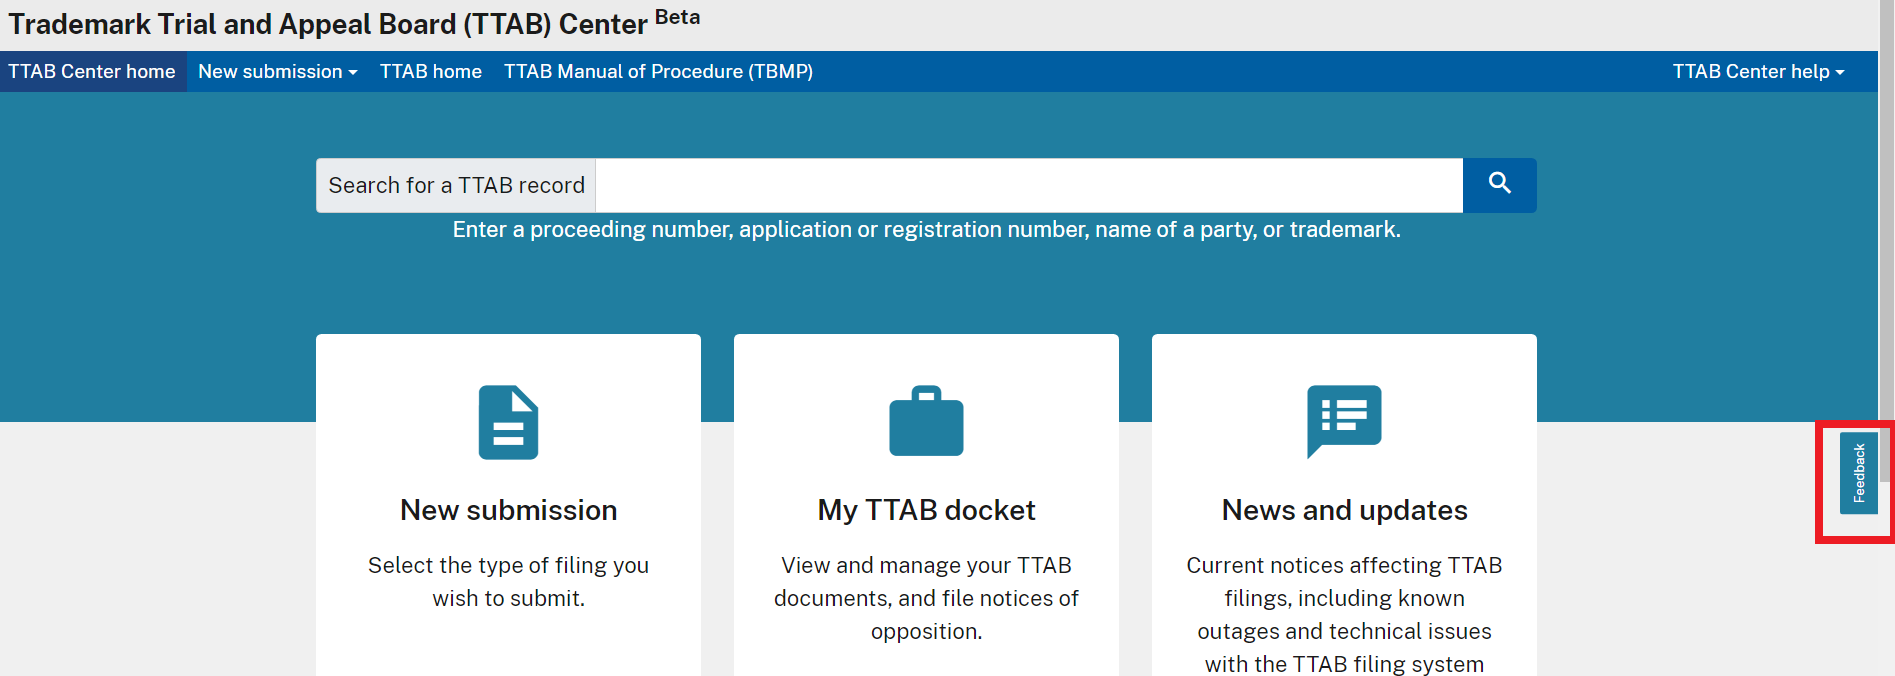This screenshot has height=676, width=1895.
Task: Click the New submission document icon
Action: click(x=508, y=422)
